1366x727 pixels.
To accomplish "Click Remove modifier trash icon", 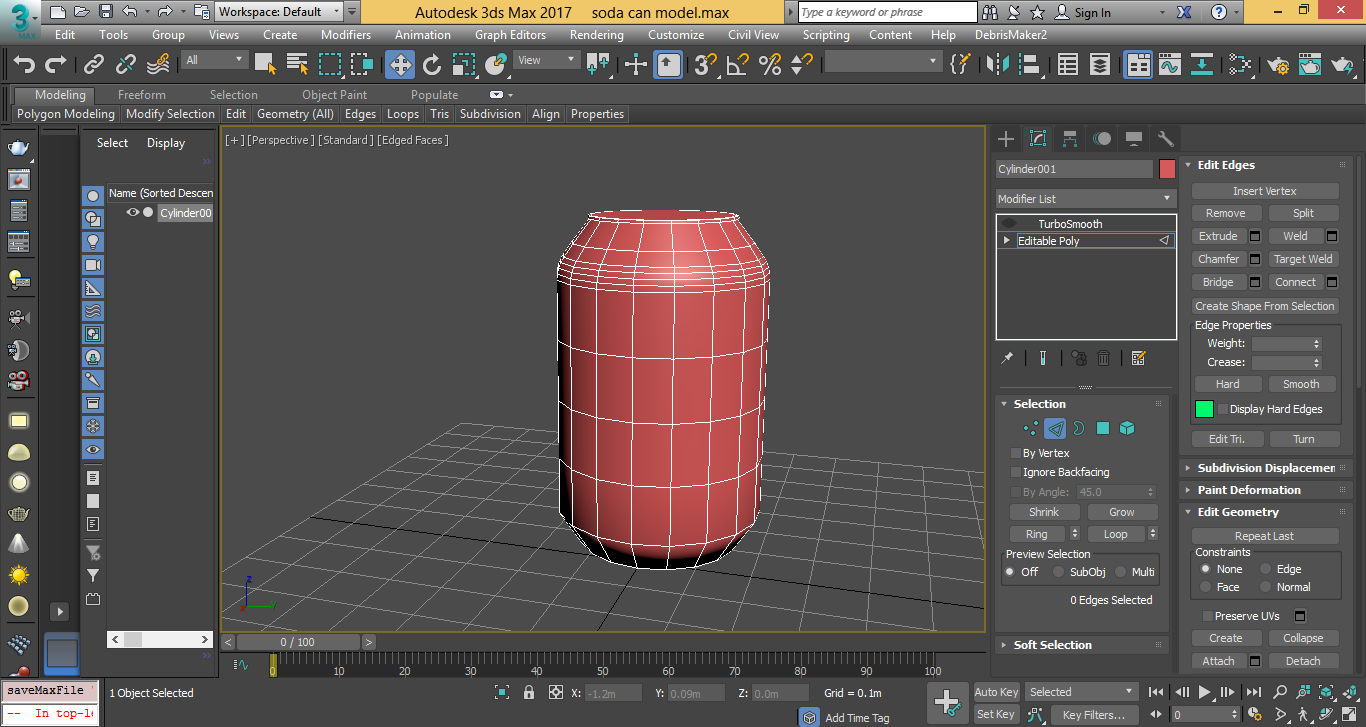I will (x=1104, y=358).
